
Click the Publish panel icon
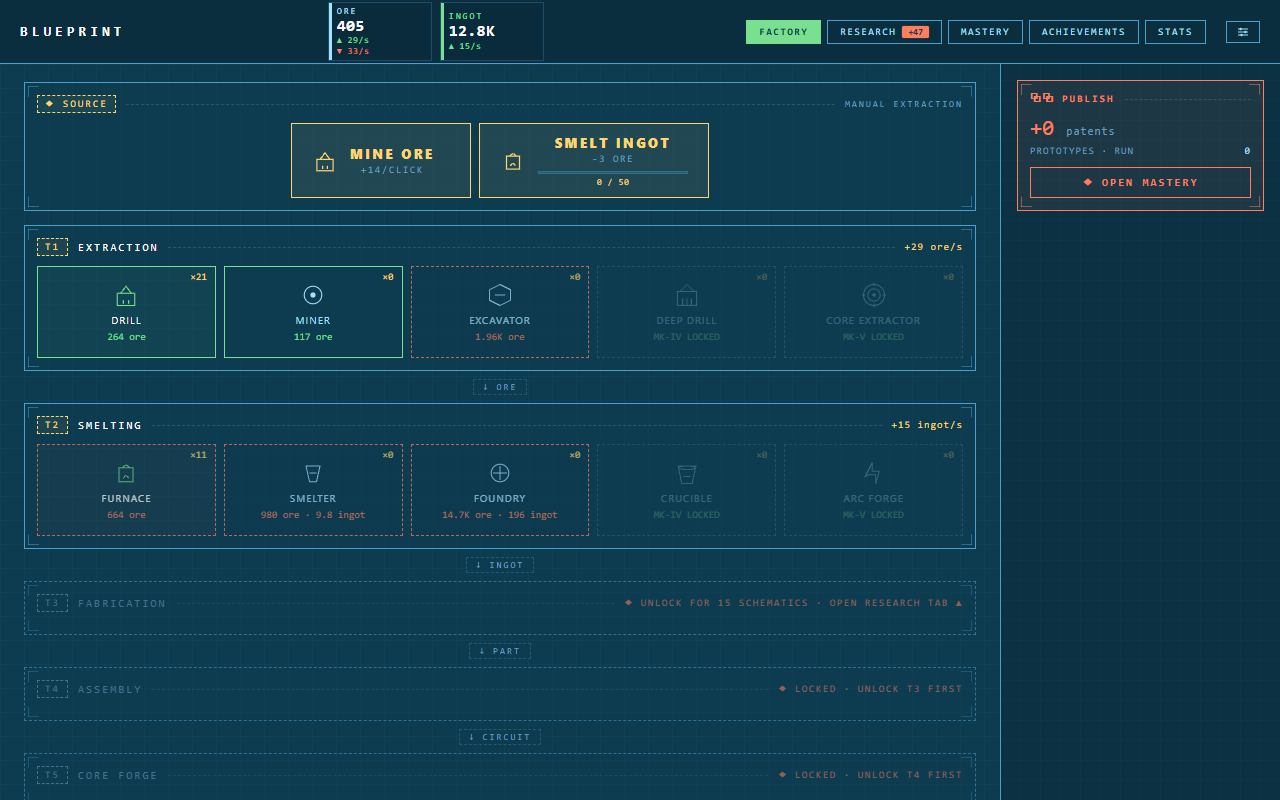[1042, 98]
